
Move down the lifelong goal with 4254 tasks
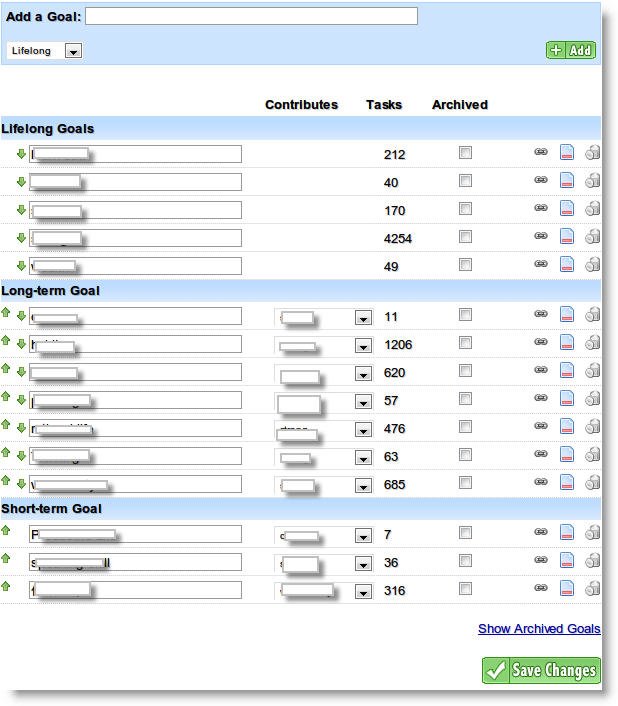coord(21,237)
